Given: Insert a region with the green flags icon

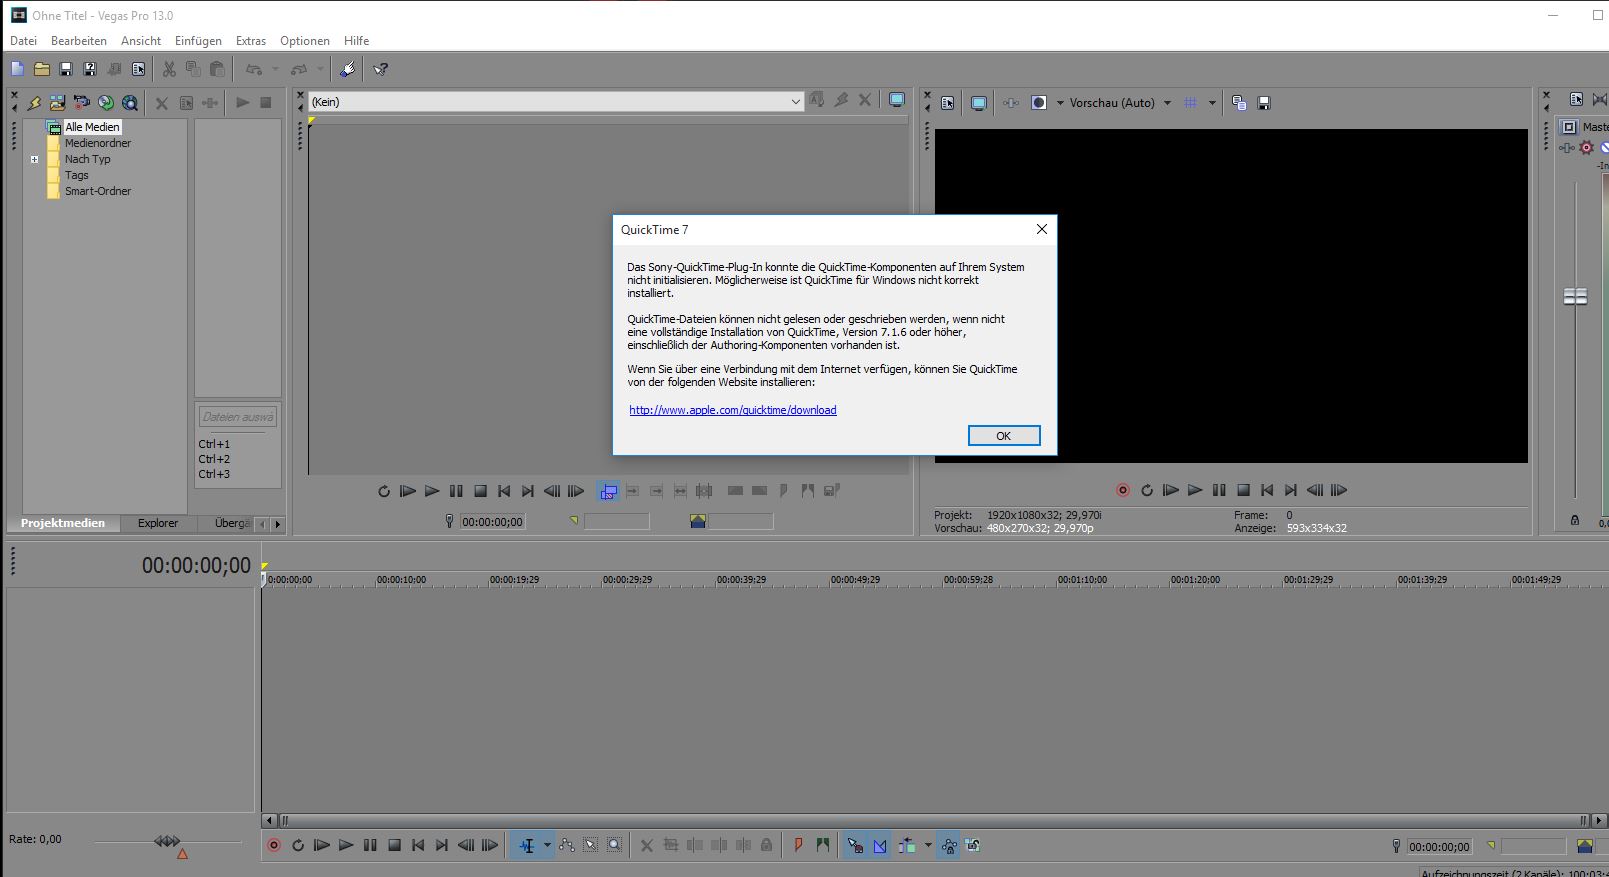Looking at the screenshot, I should point(822,845).
